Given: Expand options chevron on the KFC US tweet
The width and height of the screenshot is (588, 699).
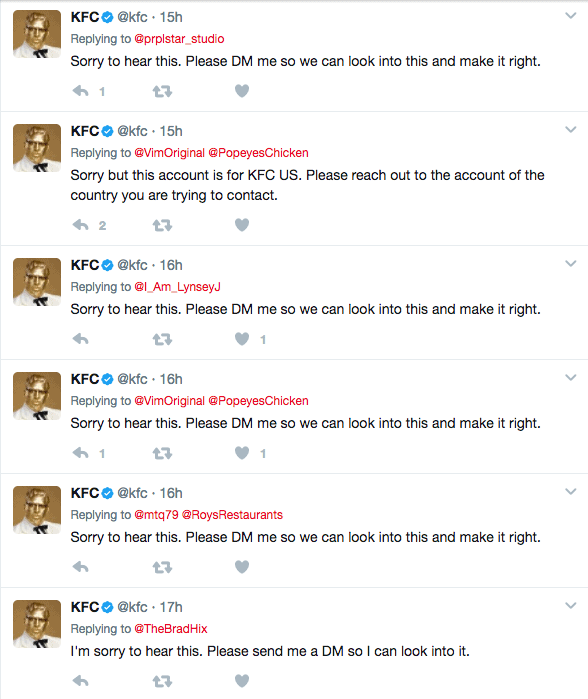Looking at the screenshot, I should click(571, 130).
